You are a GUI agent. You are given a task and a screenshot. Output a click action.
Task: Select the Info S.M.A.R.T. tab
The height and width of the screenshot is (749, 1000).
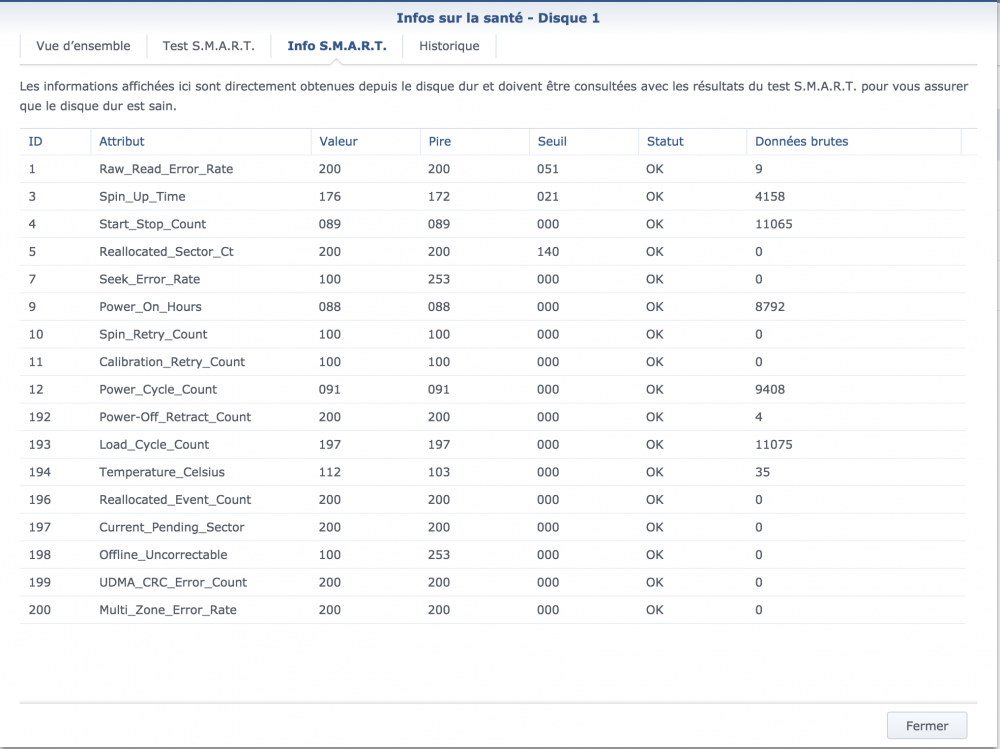point(337,46)
